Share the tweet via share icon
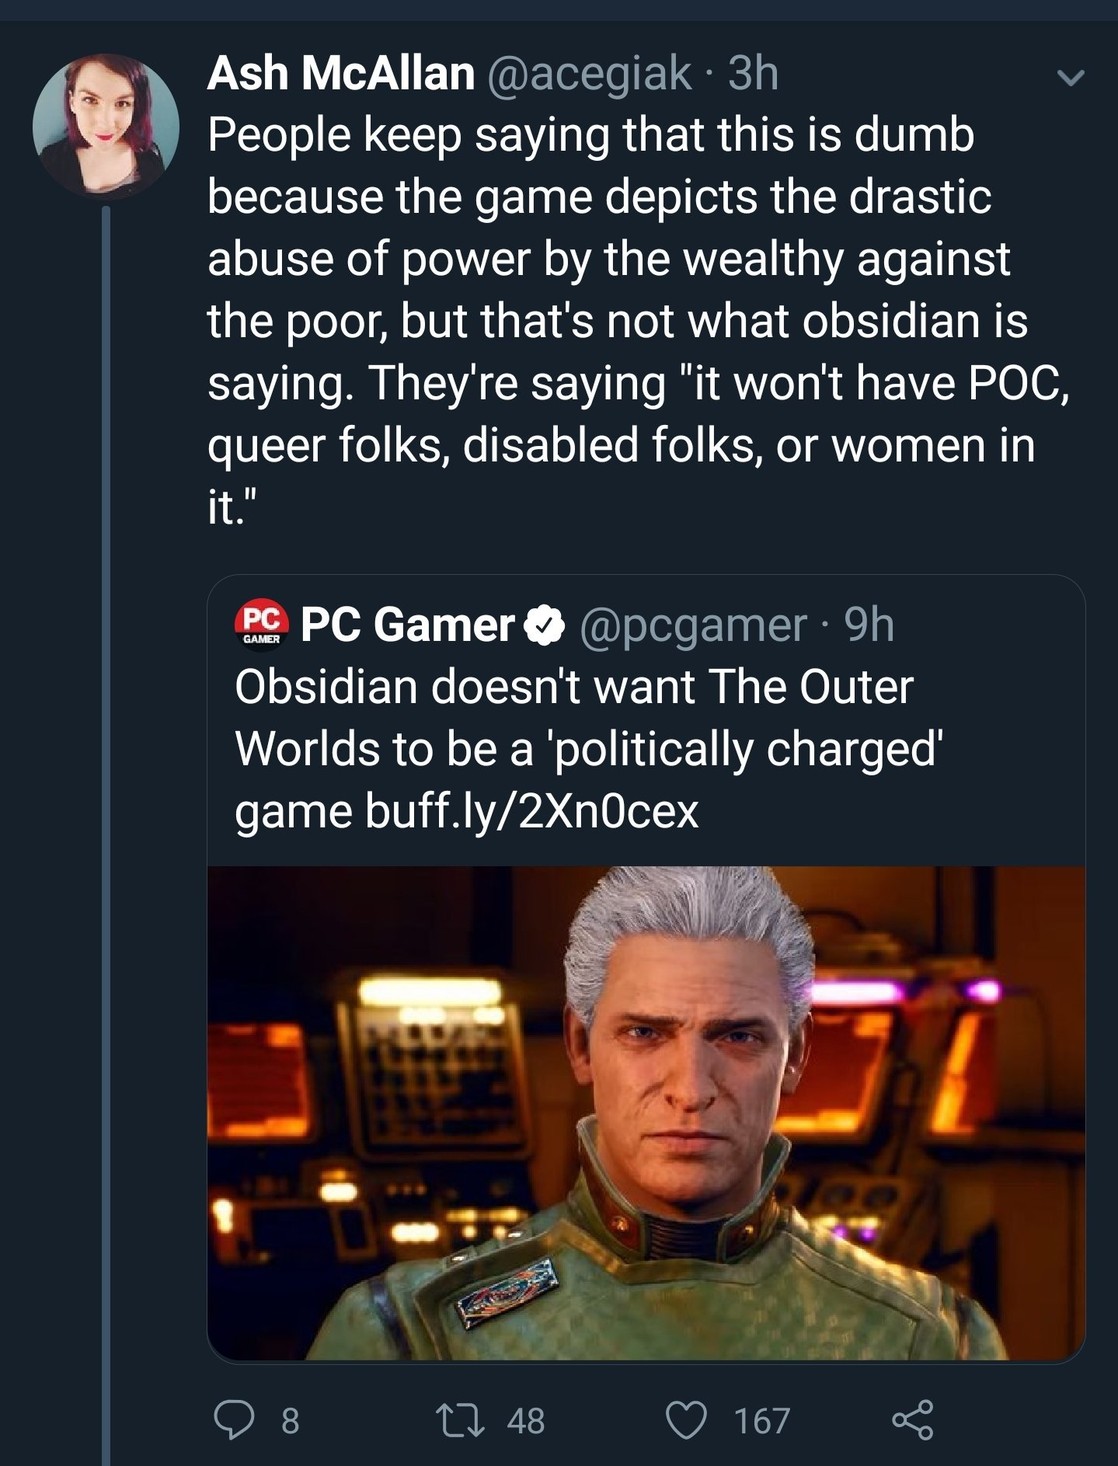The height and width of the screenshot is (1466, 1118). [912, 1419]
